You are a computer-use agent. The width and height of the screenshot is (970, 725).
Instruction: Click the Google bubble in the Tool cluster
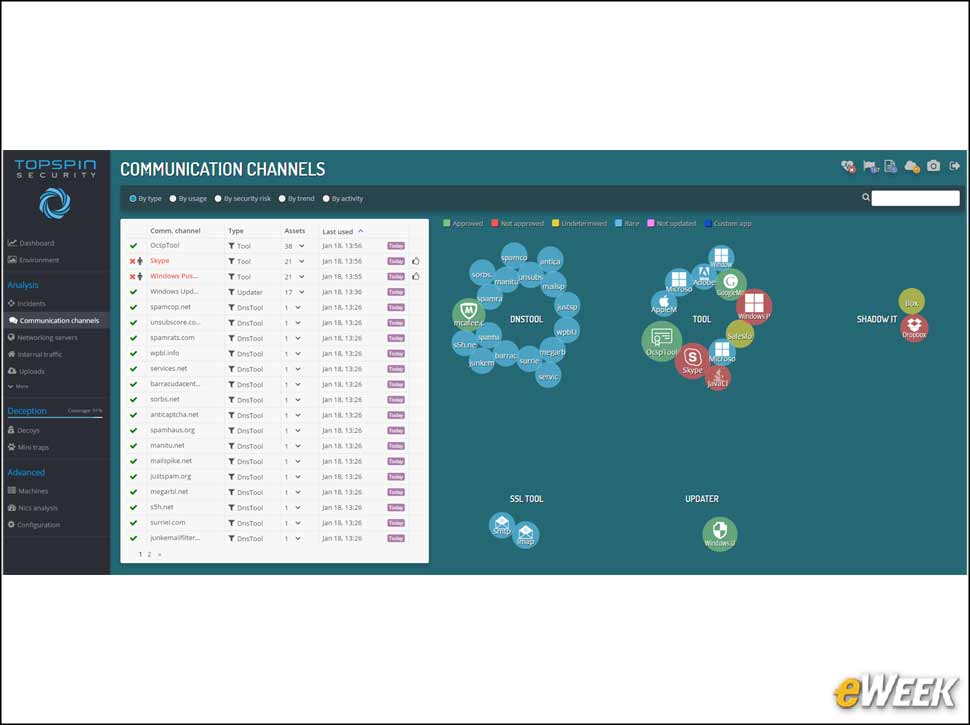tap(731, 285)
